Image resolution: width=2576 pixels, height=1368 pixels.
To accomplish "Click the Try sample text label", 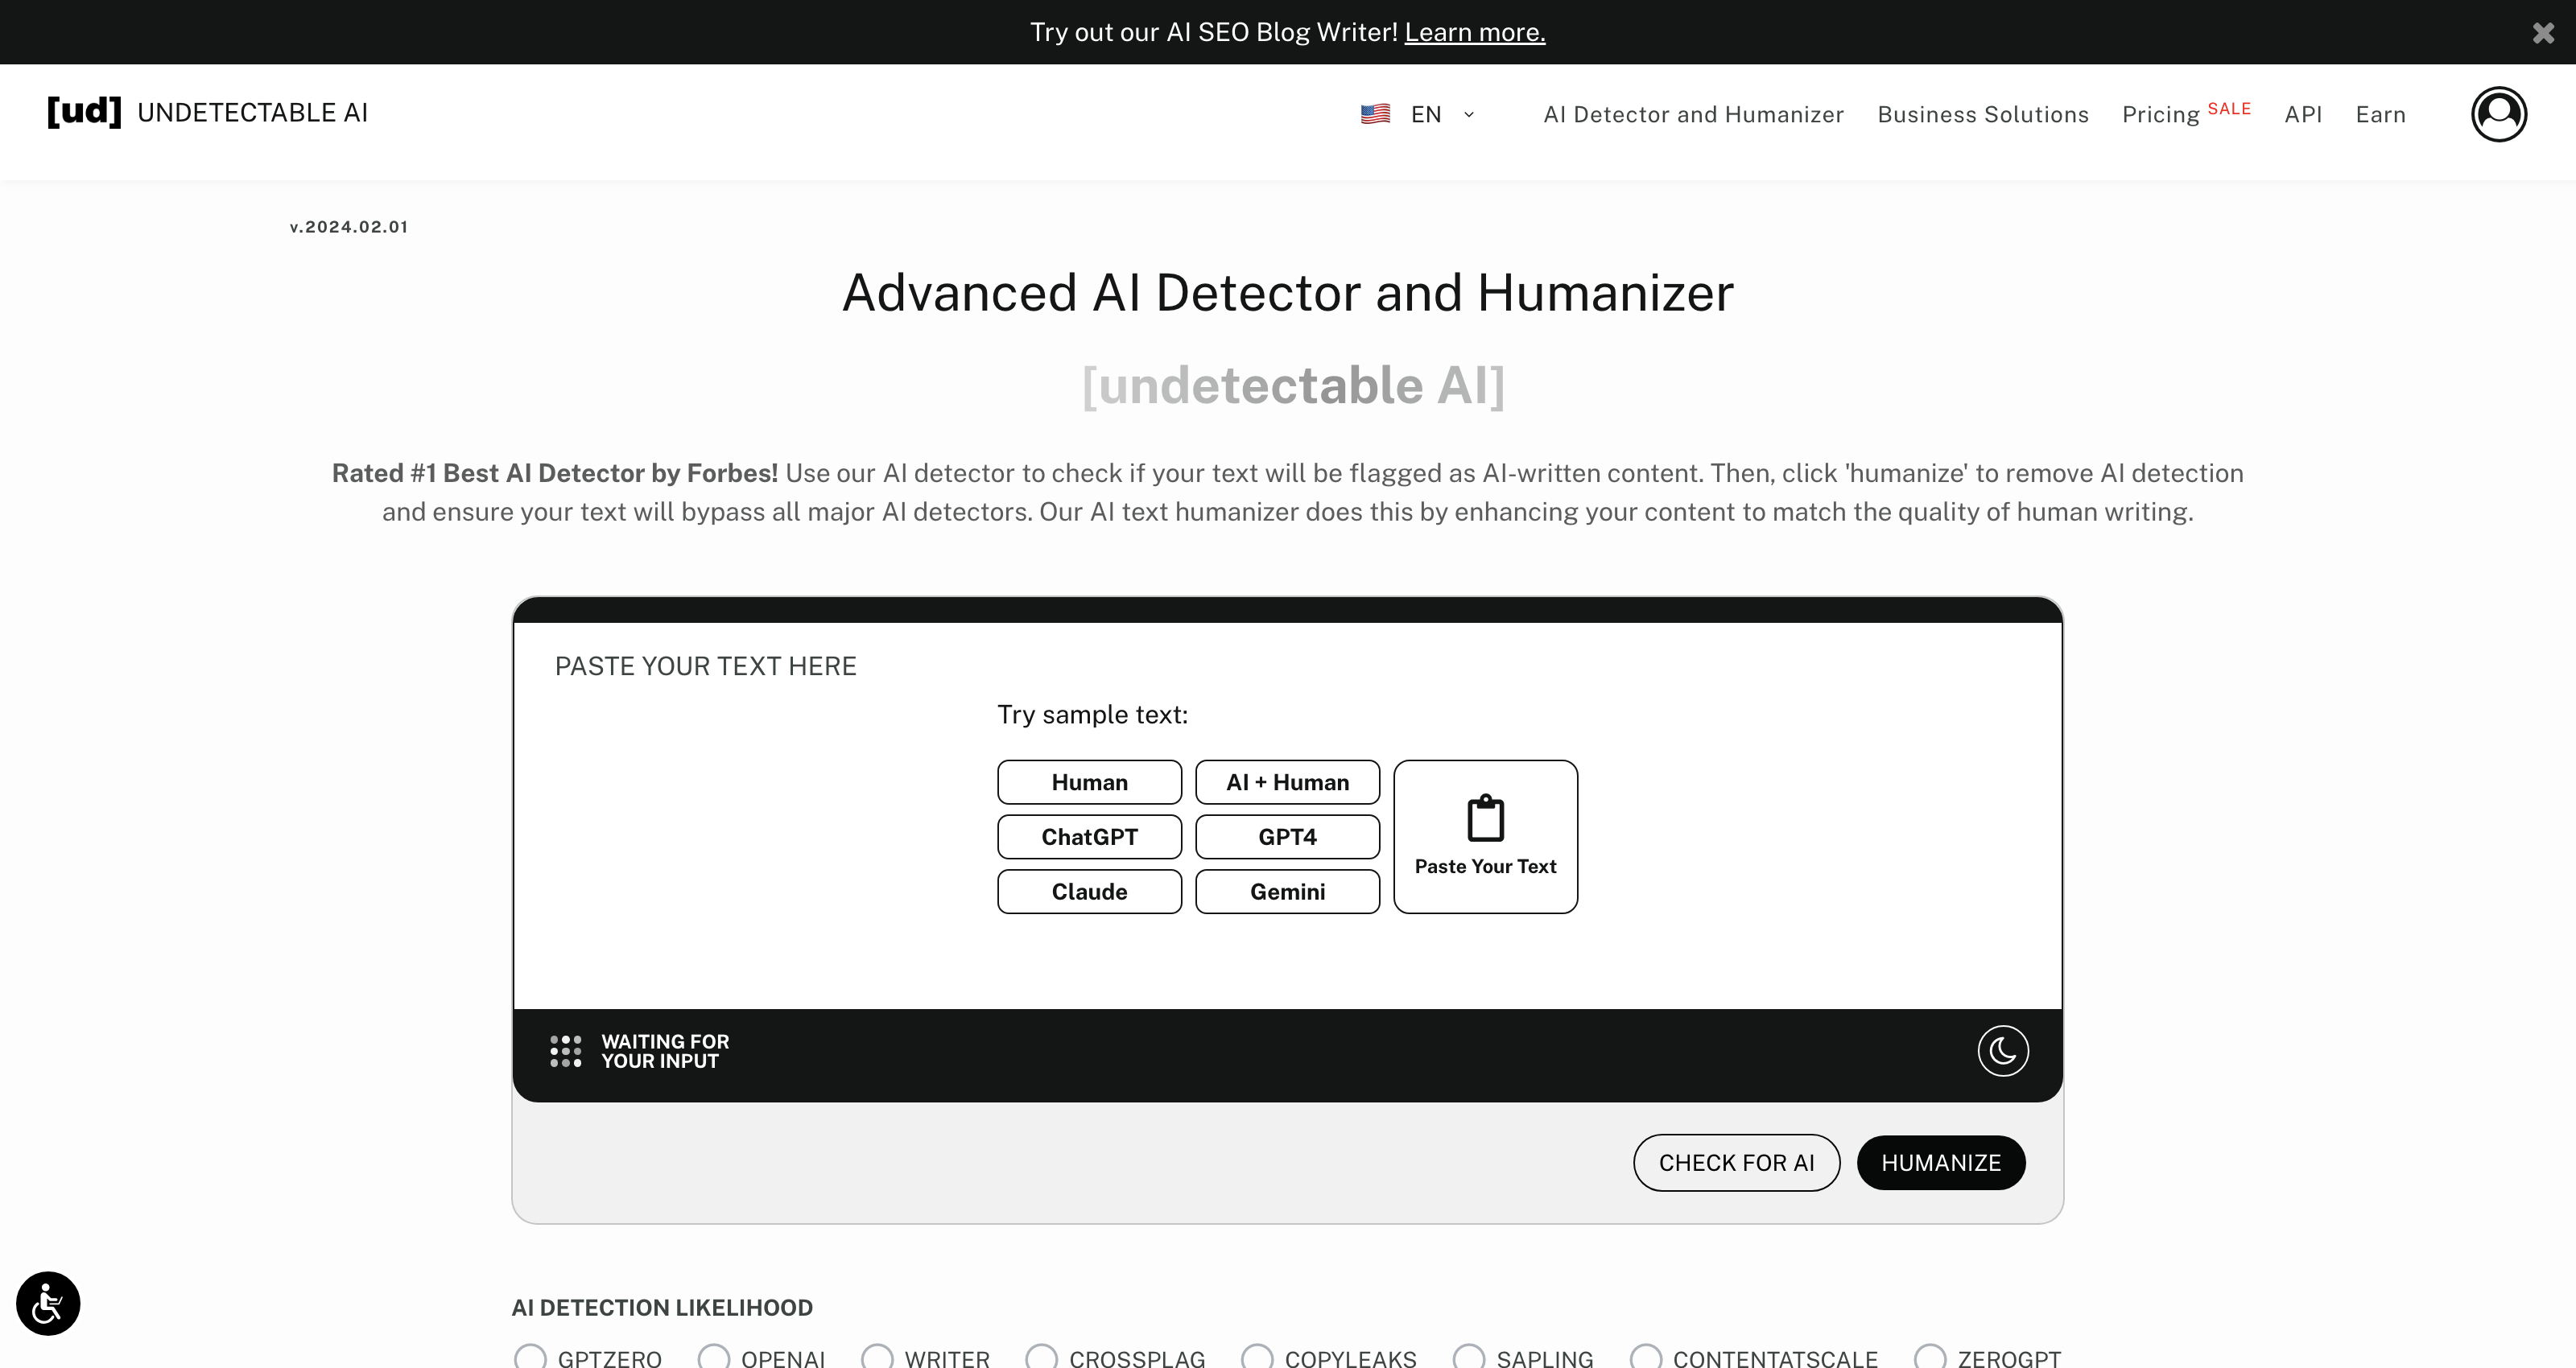I will pos(1092,715).
